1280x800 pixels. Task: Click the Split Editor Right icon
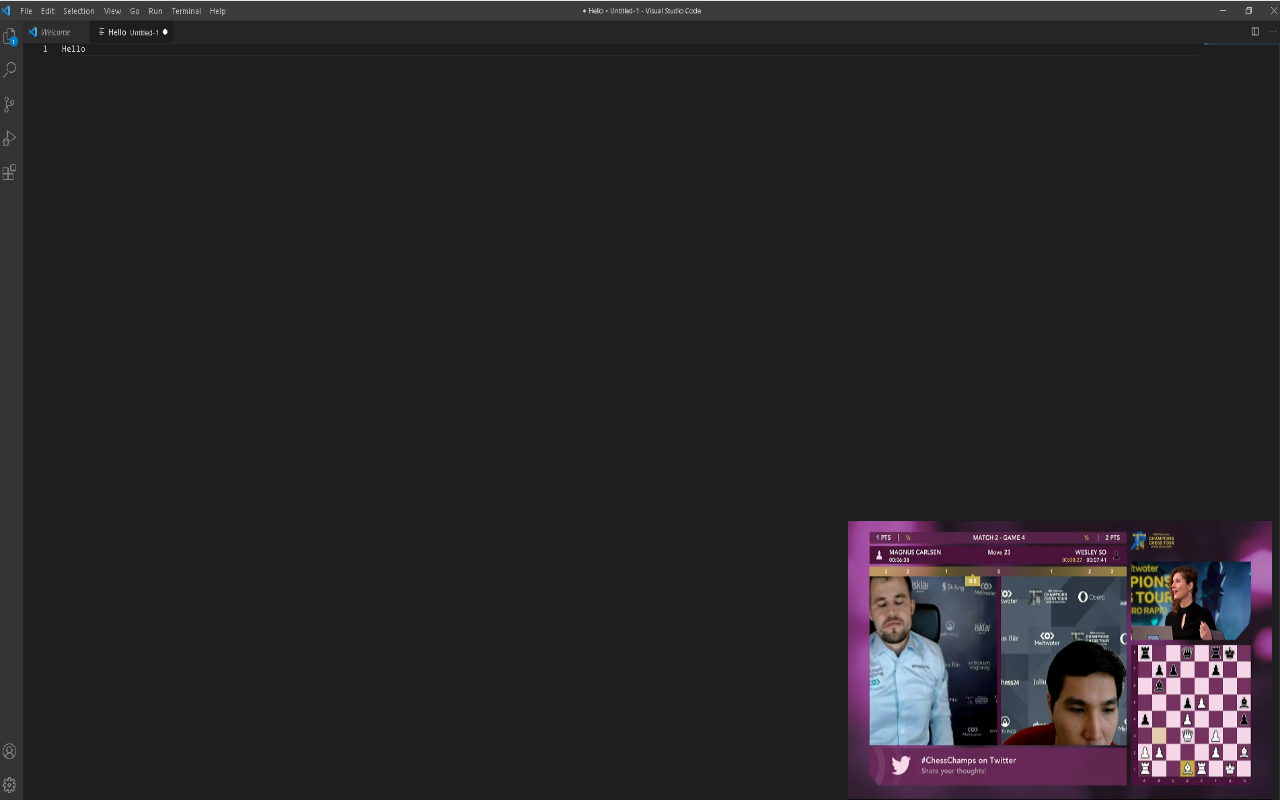(x=1255, y=31)
